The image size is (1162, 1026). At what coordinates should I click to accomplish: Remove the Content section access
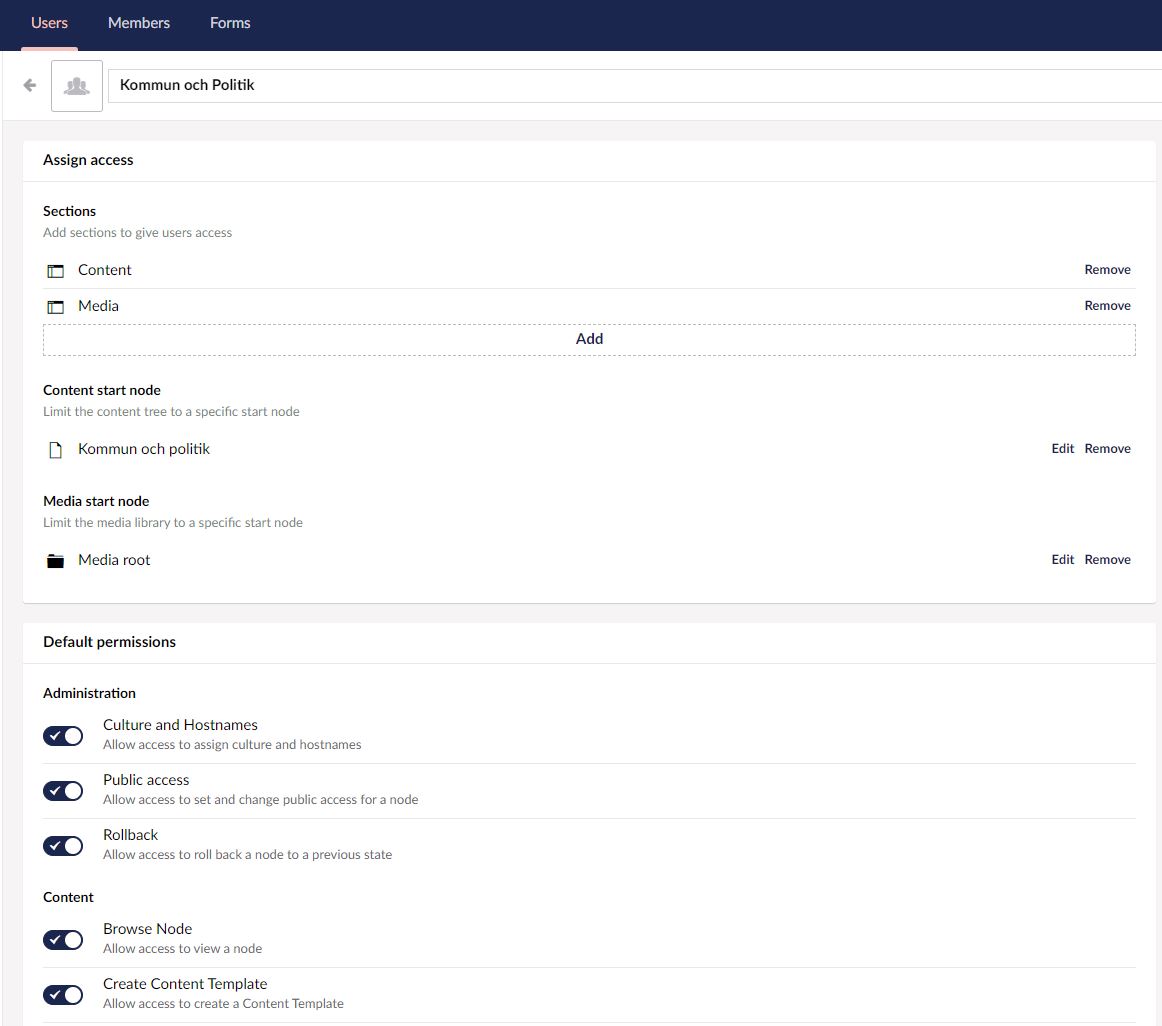1107,269
